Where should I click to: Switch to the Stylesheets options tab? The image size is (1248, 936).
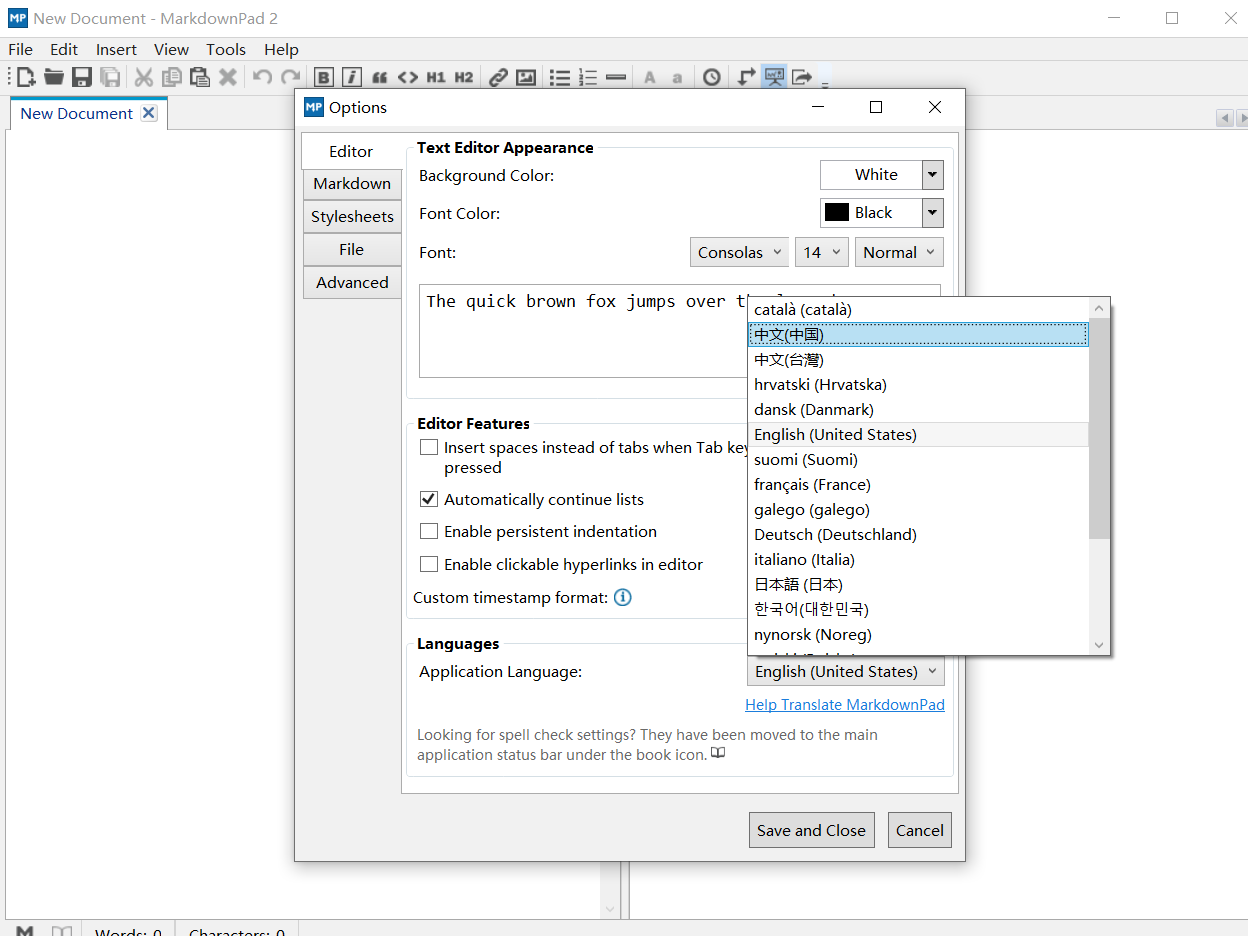coord(352,217)
